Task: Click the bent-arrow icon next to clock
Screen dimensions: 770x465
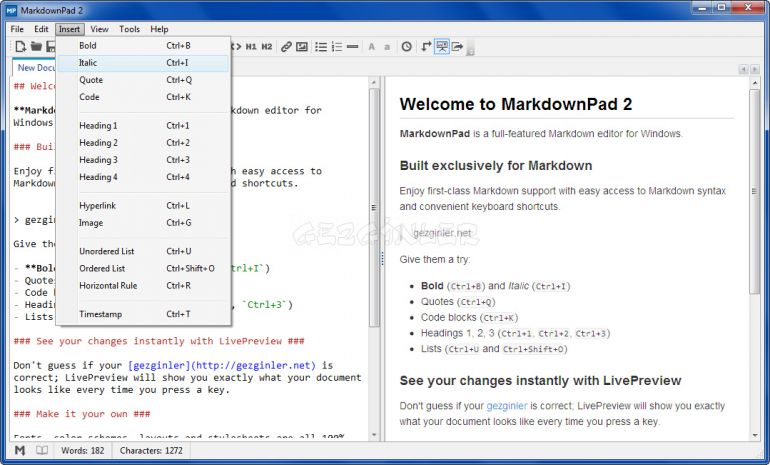Action: pos(426,47)
